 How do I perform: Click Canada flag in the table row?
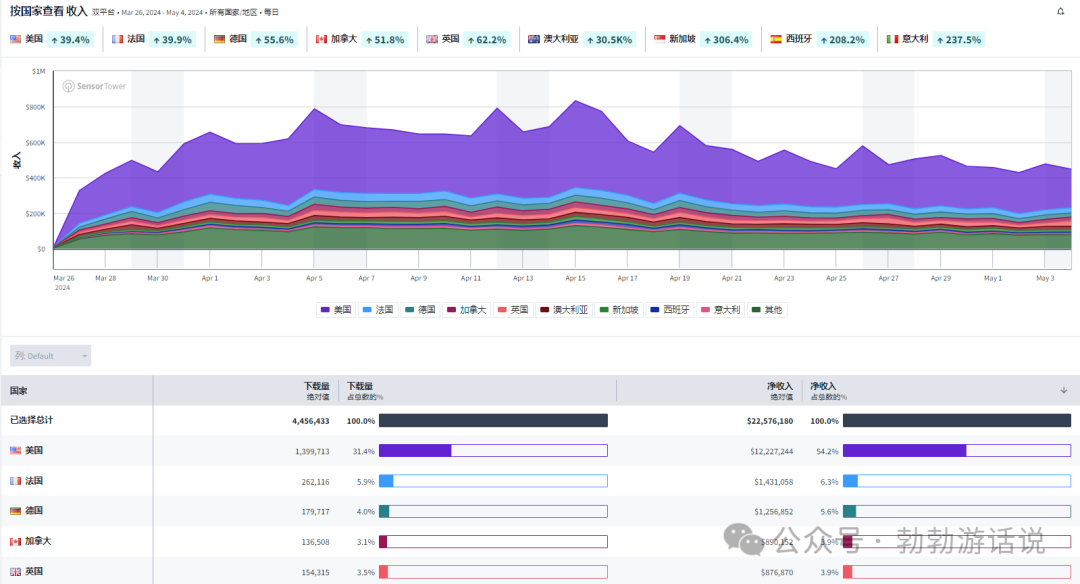click(x=16, y=541)
